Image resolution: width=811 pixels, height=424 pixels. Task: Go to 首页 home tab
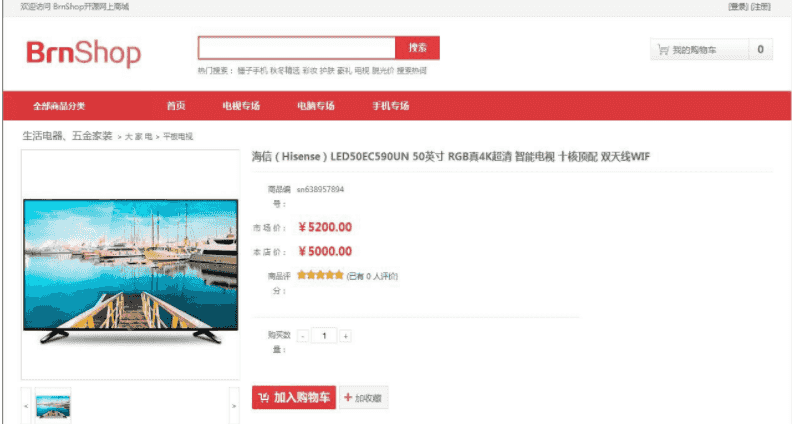(x=176, y=106)
